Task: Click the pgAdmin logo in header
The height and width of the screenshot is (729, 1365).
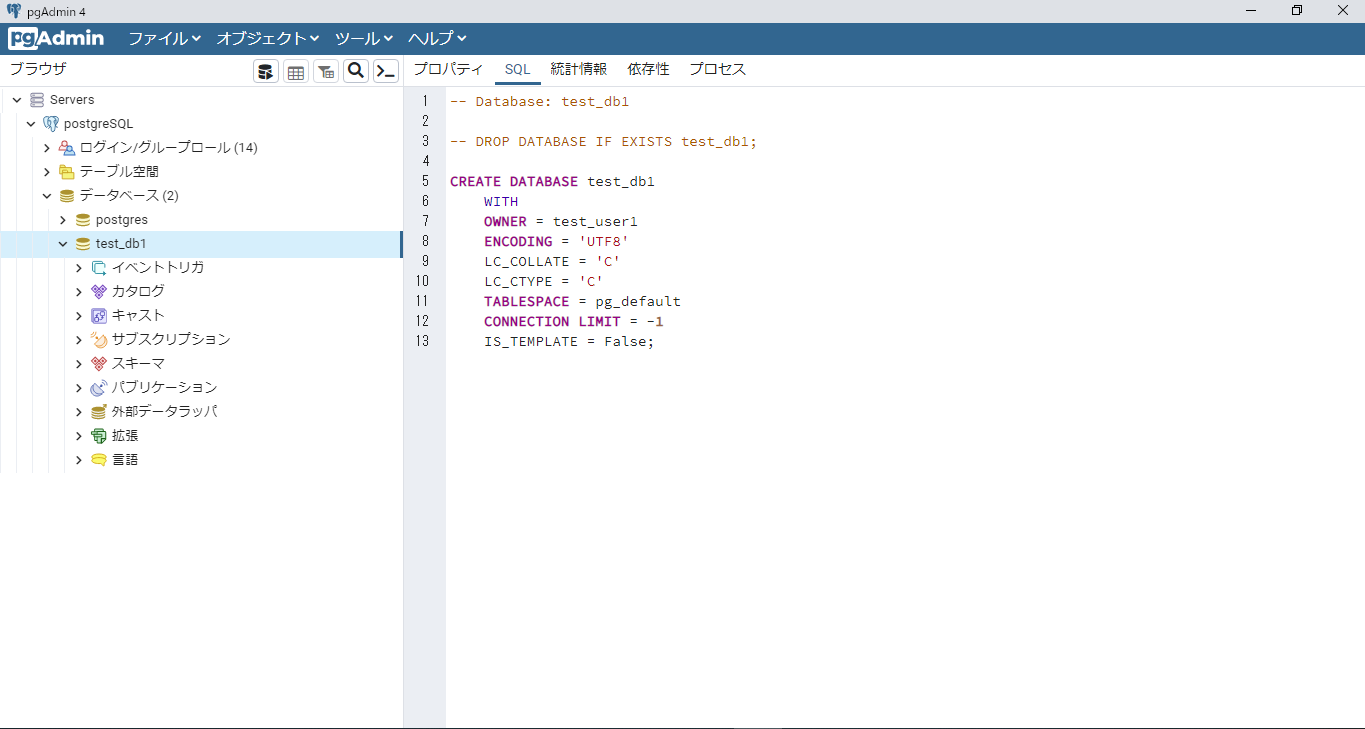Action: pos(56,39)
